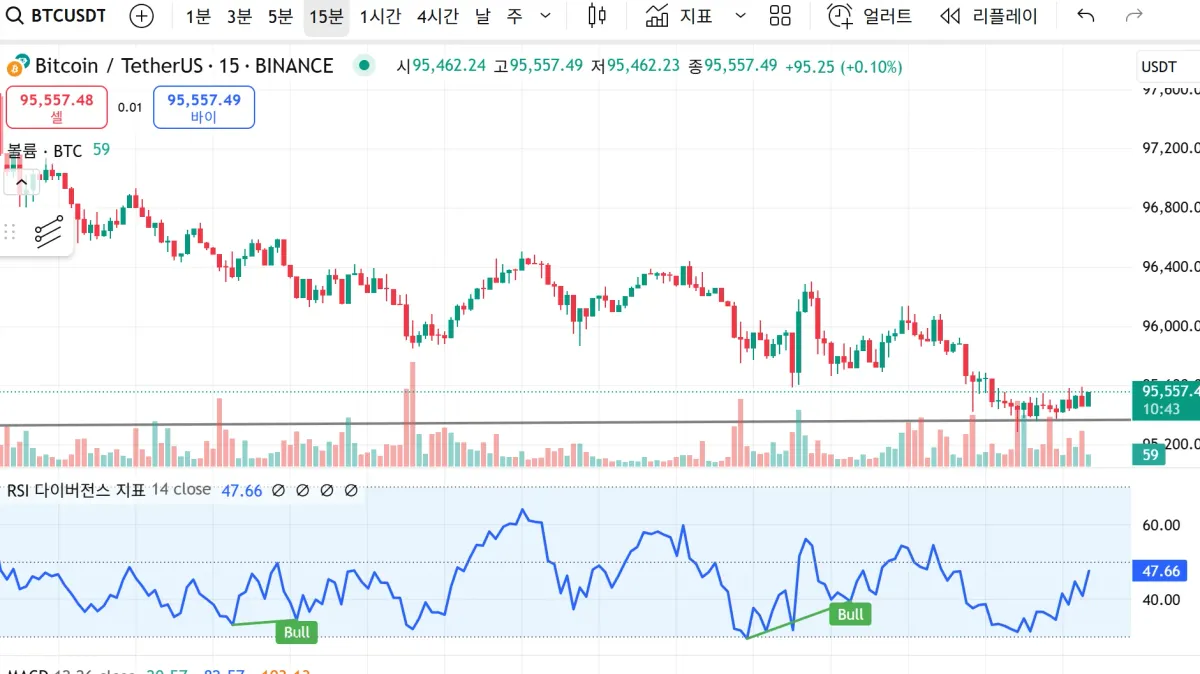Toggle the green market status dot
This screenshot has height=674, width=1200.
click(x=364, y=66)
